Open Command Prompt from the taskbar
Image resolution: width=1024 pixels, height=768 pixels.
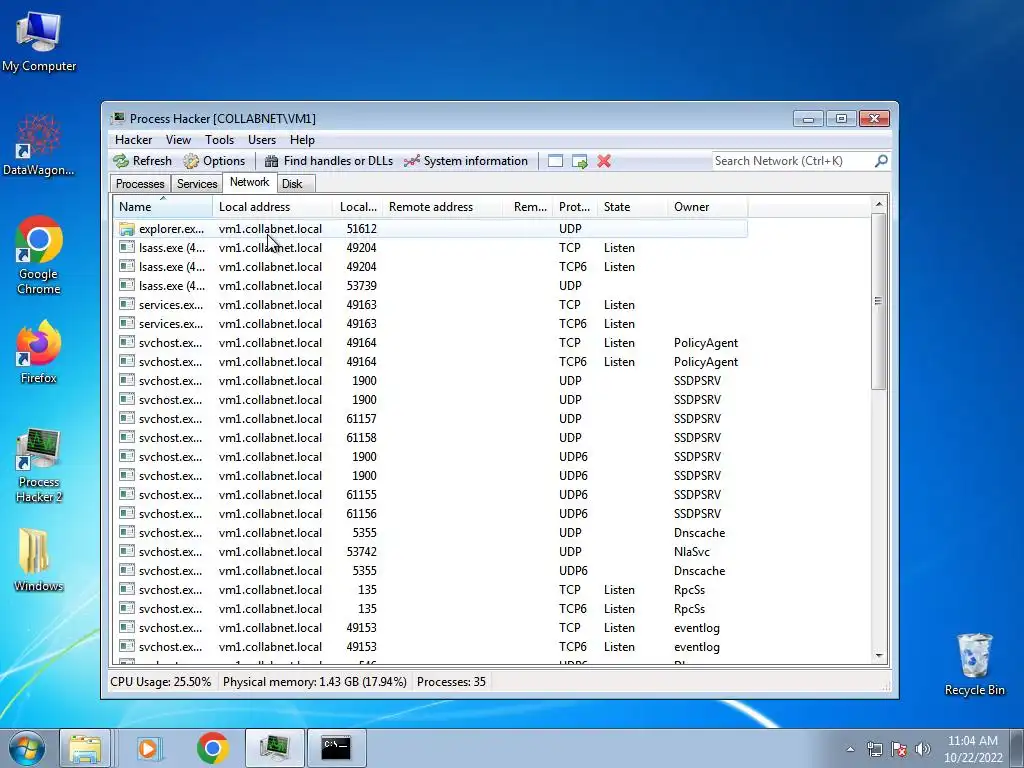point(336,748)
